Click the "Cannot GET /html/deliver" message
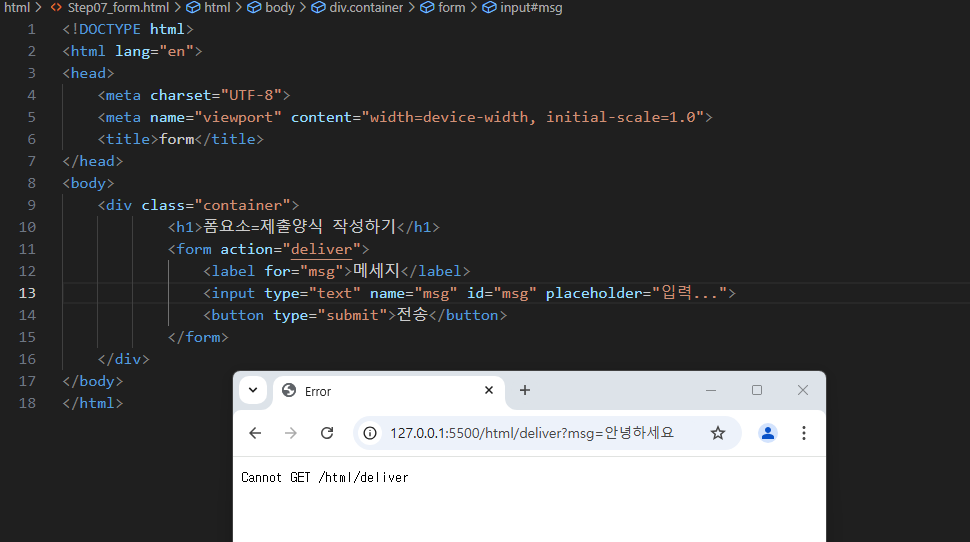 (x=325, y=478)
